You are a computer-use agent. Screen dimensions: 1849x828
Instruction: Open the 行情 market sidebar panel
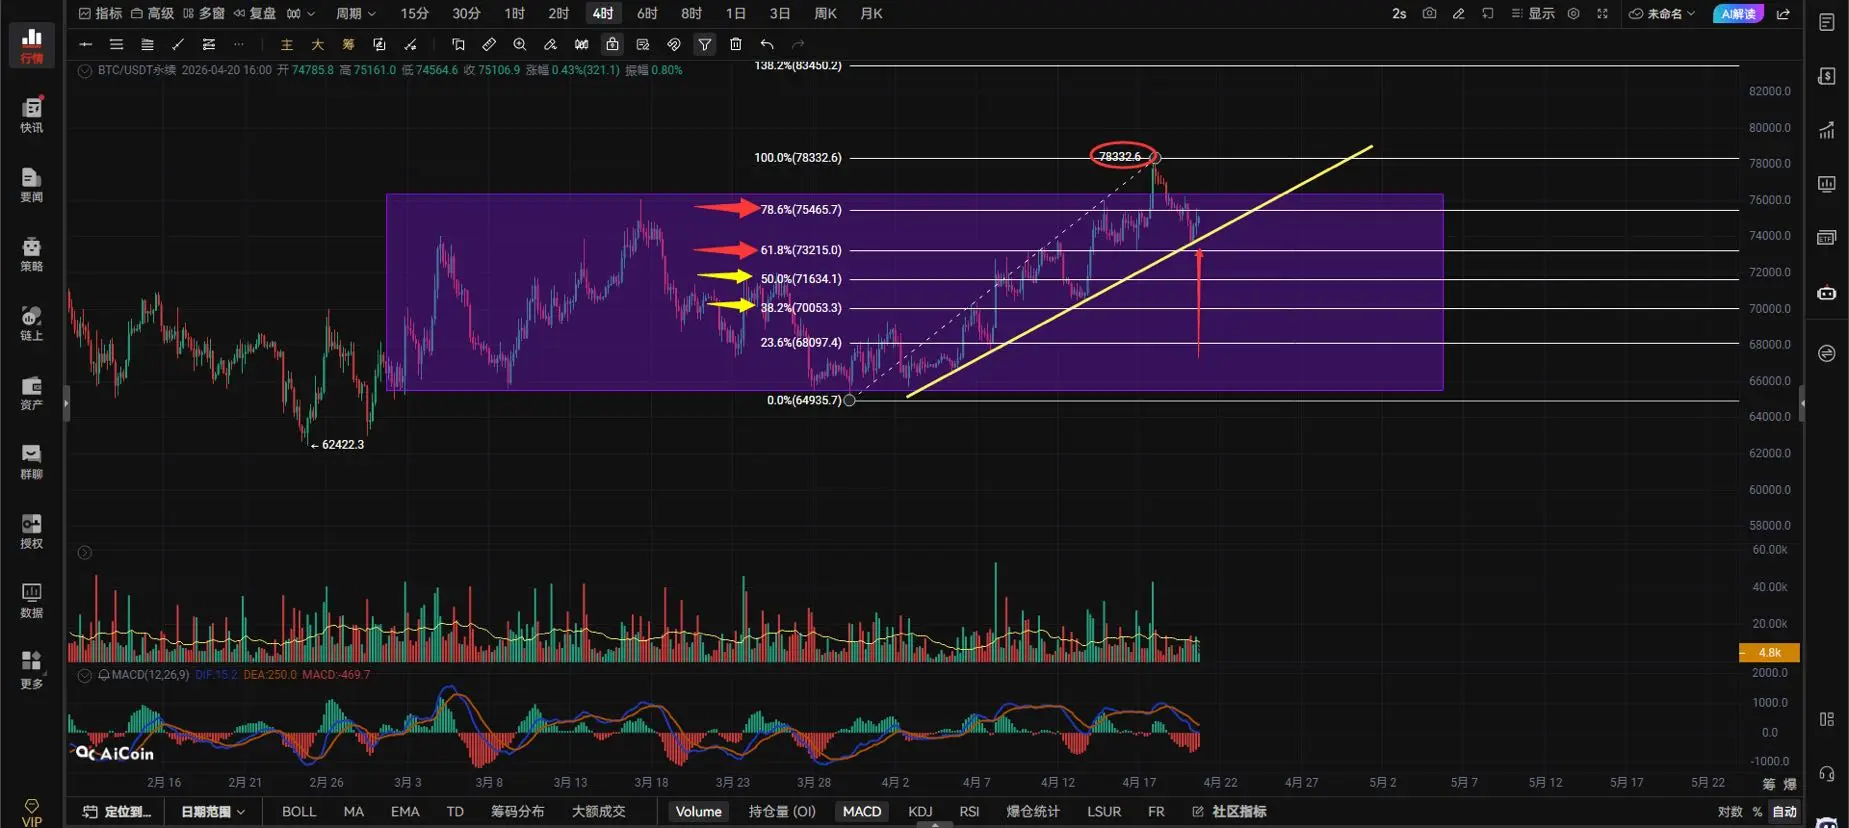(x=32, y=45)
